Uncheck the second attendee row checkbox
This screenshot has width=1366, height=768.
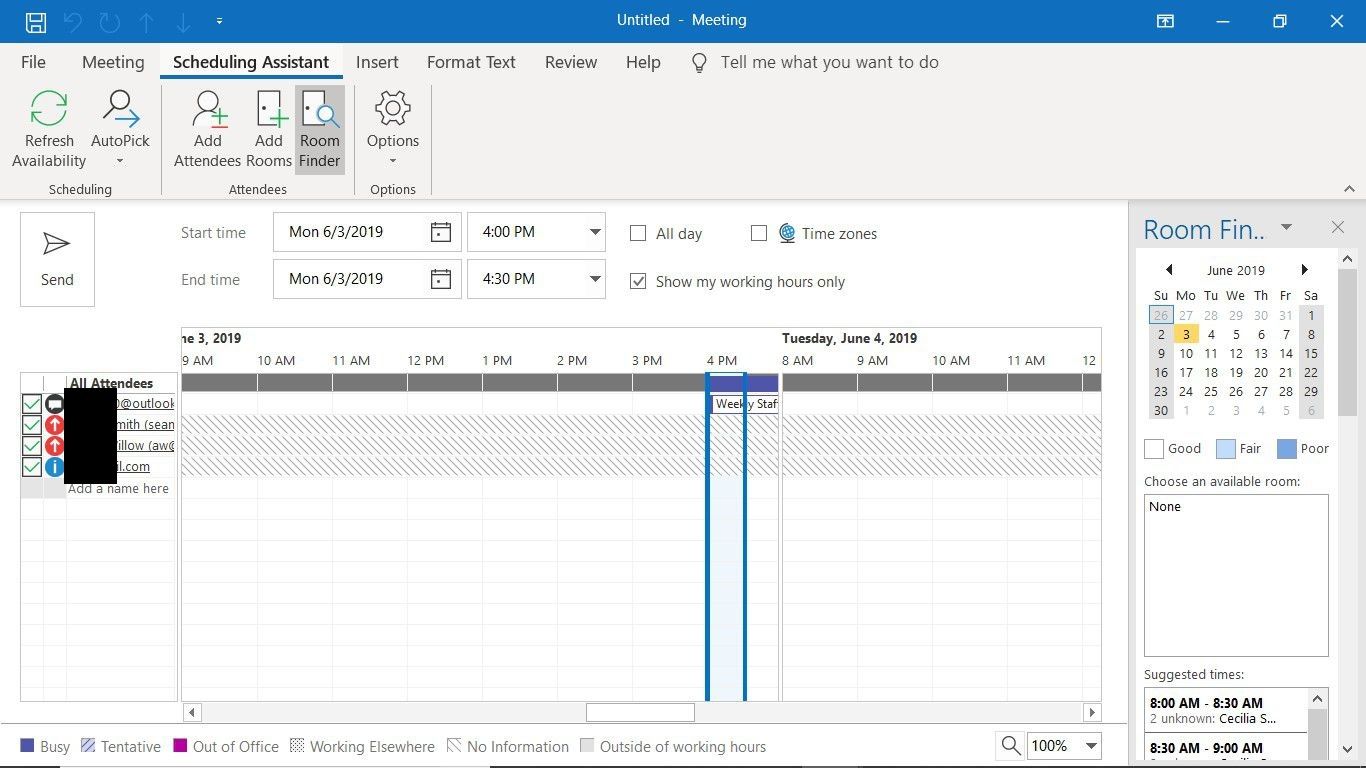[32, 425]
